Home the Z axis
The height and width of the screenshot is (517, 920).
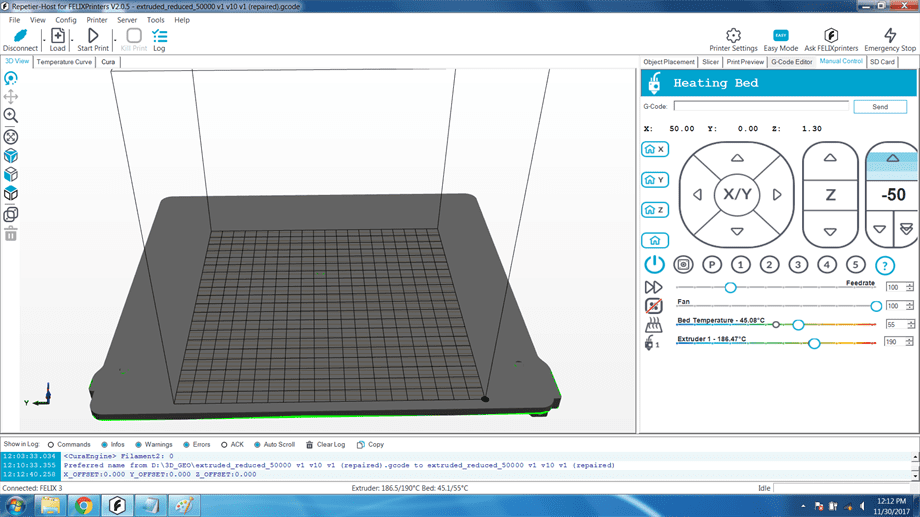click(x=655, y=209)
